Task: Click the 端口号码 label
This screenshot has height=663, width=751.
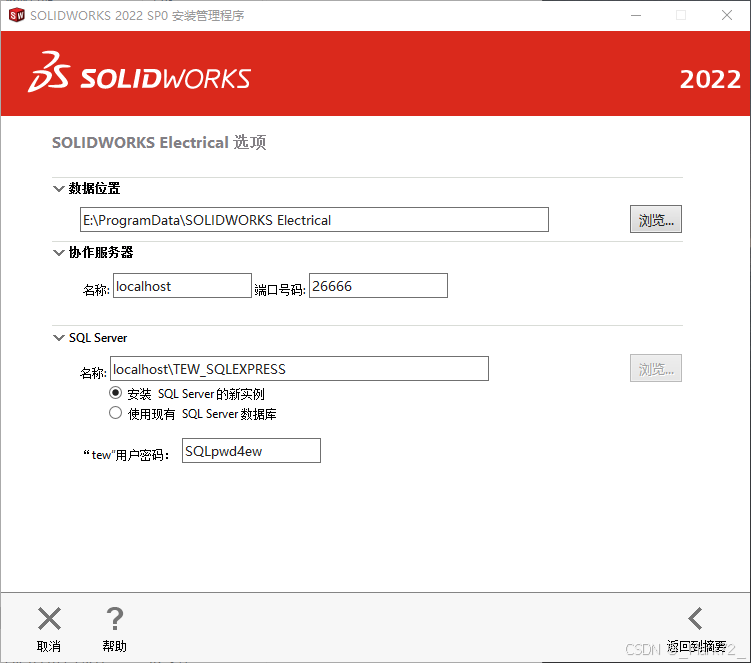Action: [280, 290]
